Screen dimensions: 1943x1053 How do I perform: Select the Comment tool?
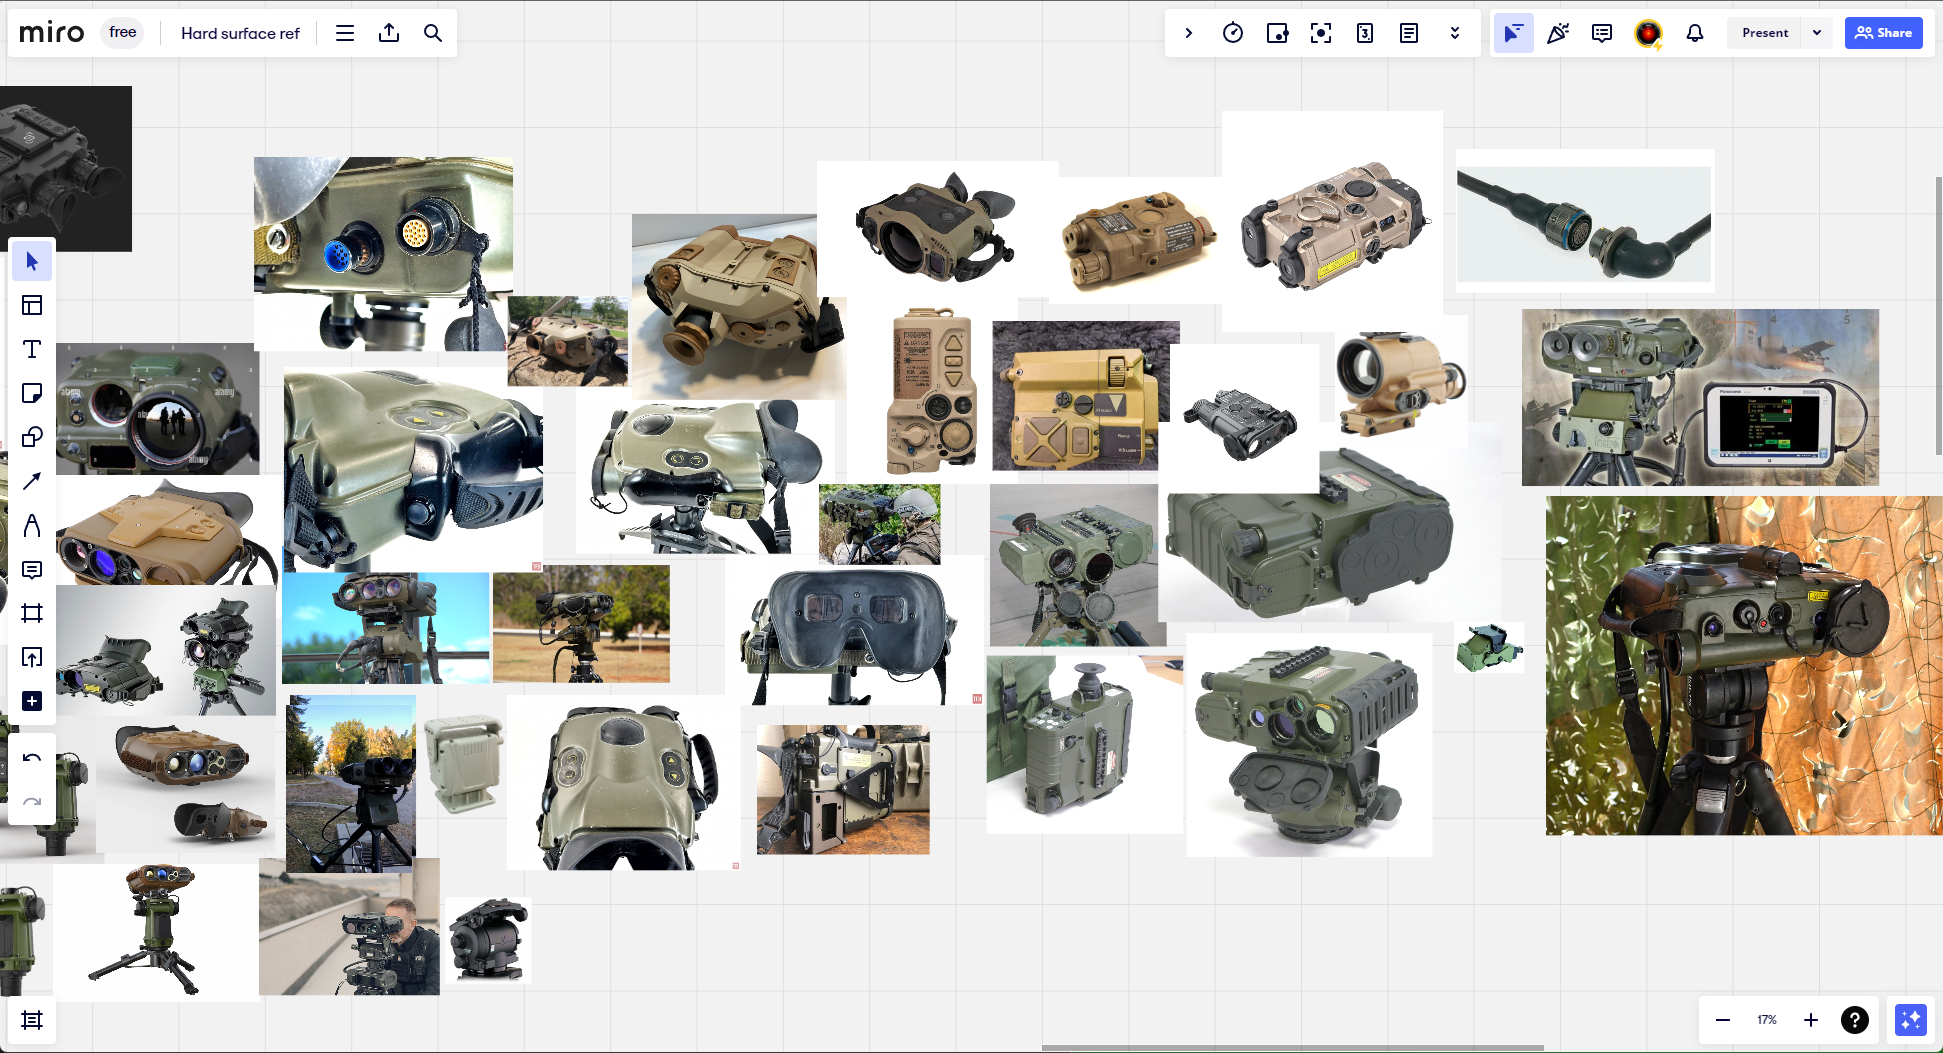31,569
